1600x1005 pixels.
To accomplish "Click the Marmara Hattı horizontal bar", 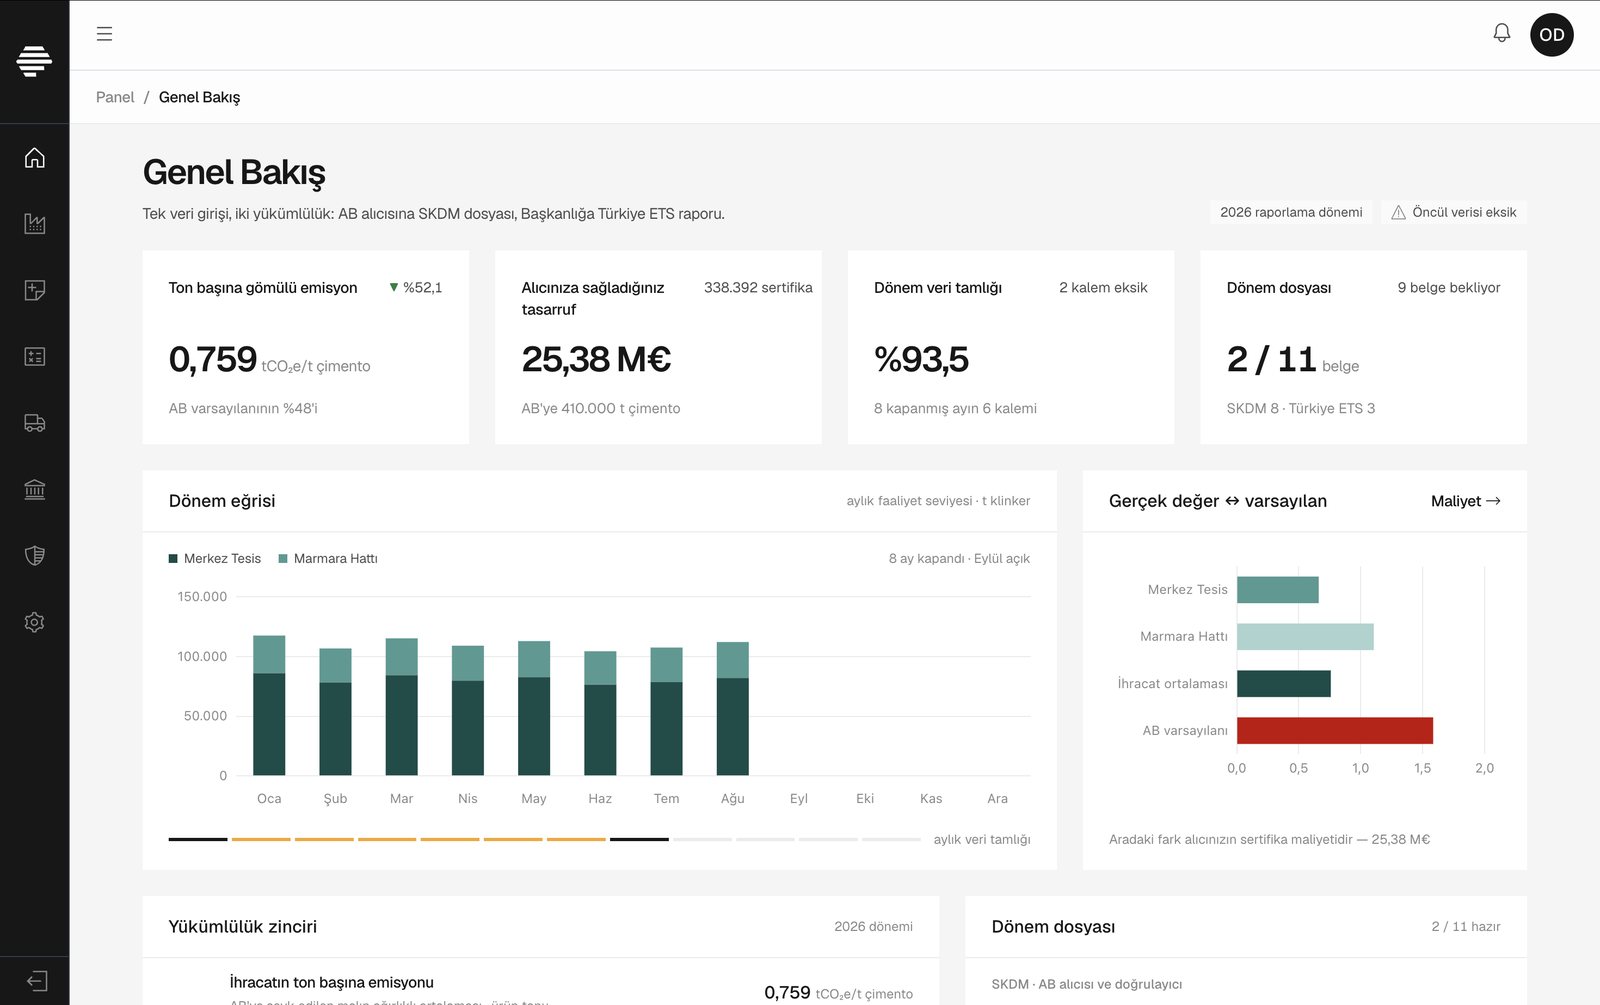I will click(x=1305, y=637).
